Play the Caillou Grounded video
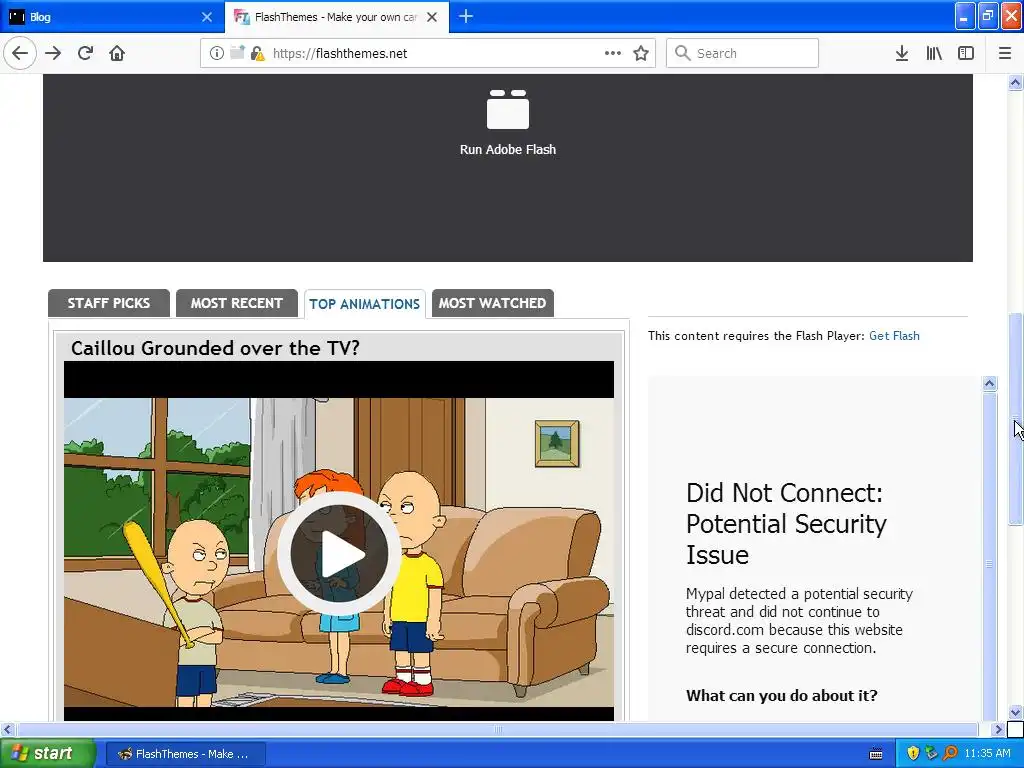This screenshot has width=1024, height=768. (x=339, y=553)
